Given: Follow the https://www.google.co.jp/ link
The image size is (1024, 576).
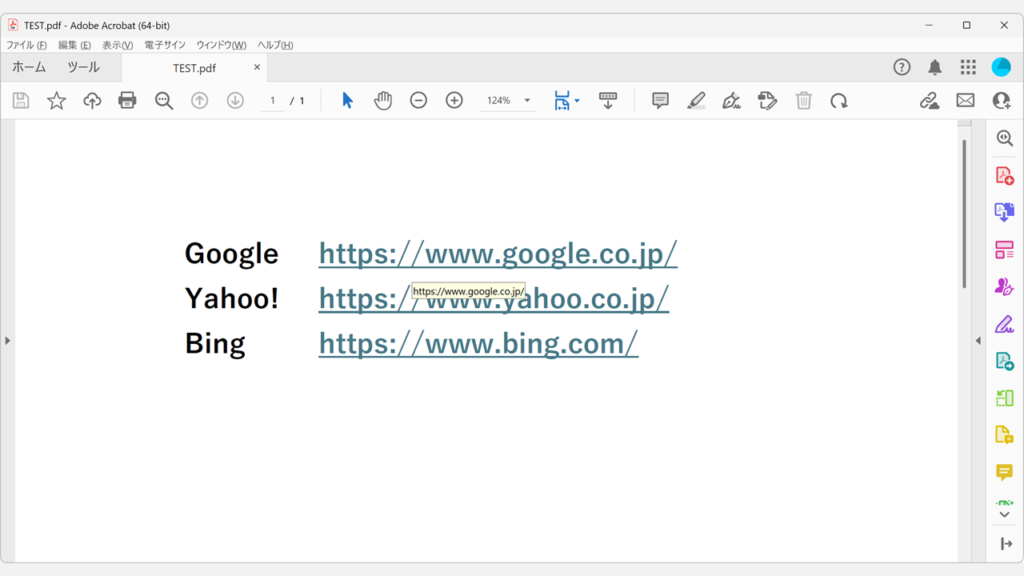Looking at the screenshot, I should [x=498, y=254].
